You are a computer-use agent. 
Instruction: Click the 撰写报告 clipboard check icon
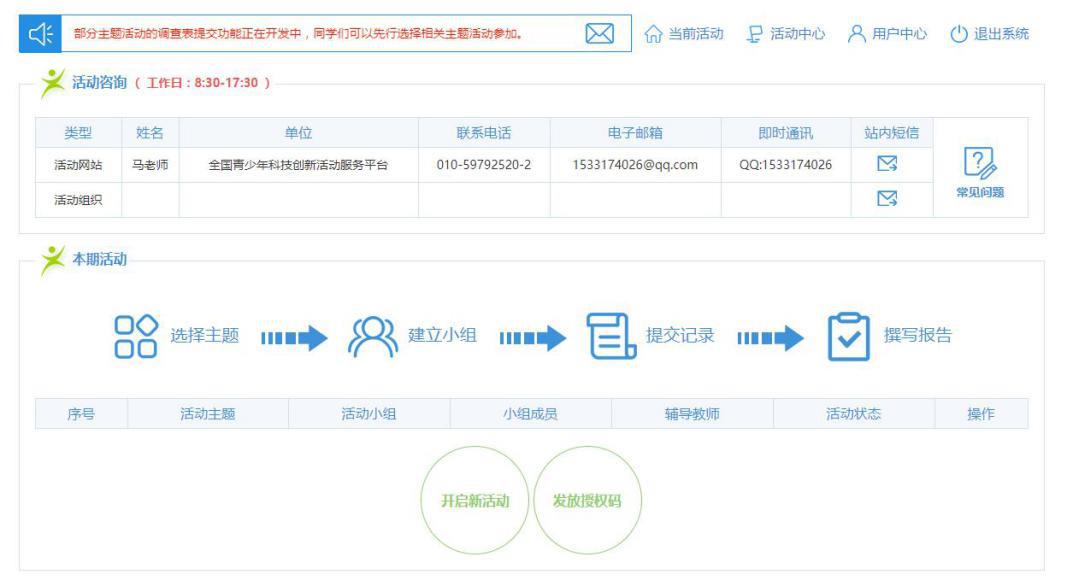[x=849, y=336]
